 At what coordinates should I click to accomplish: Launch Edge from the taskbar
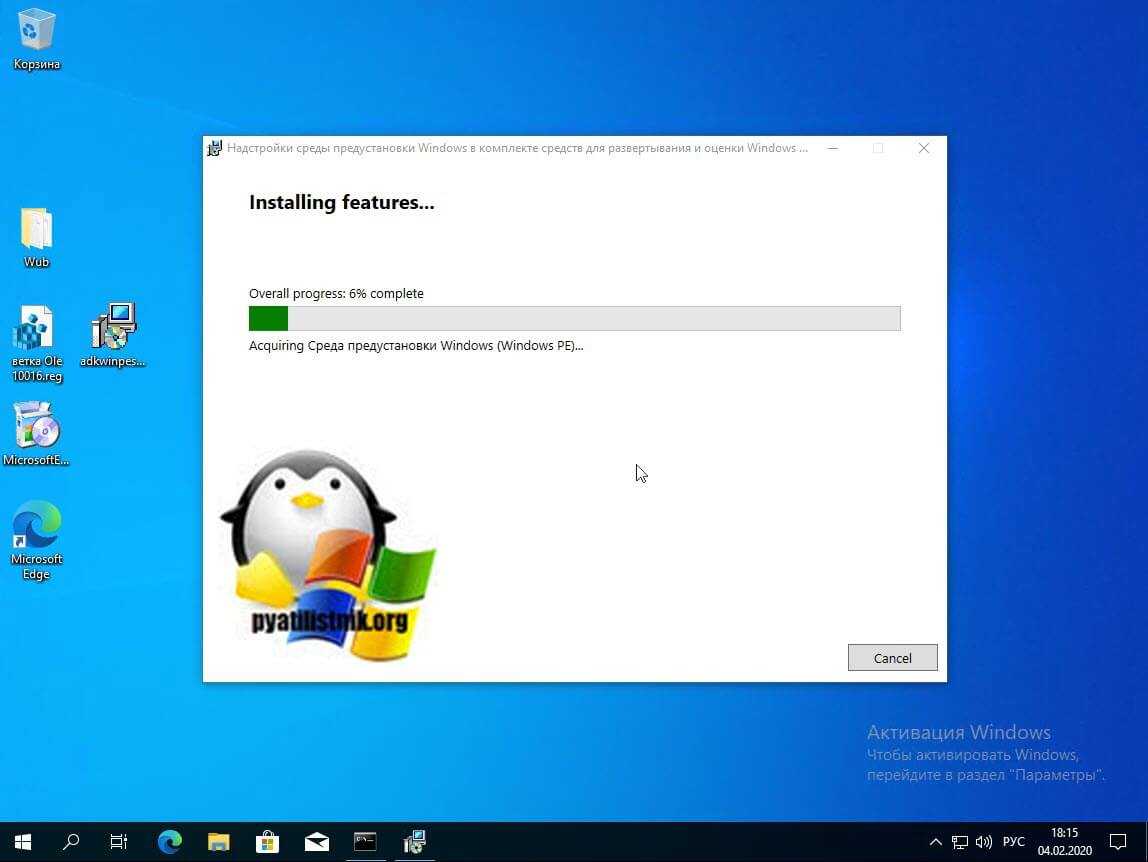click(x=170, y=842)
